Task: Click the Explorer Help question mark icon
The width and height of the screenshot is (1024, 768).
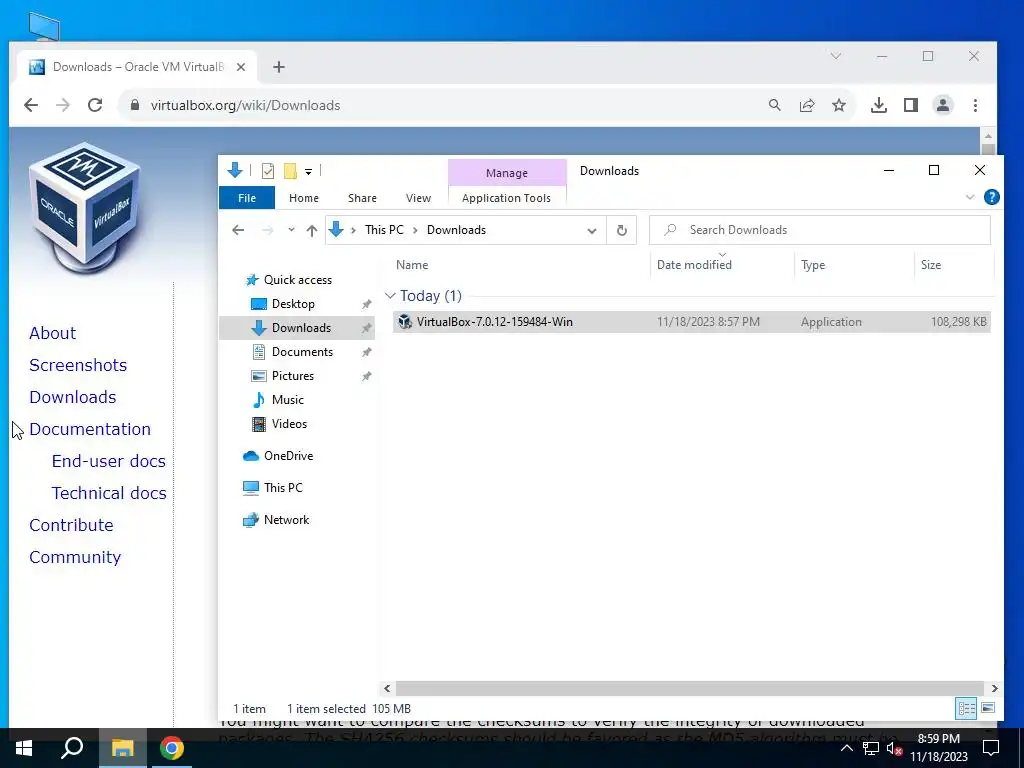Action: click(991, 197)
